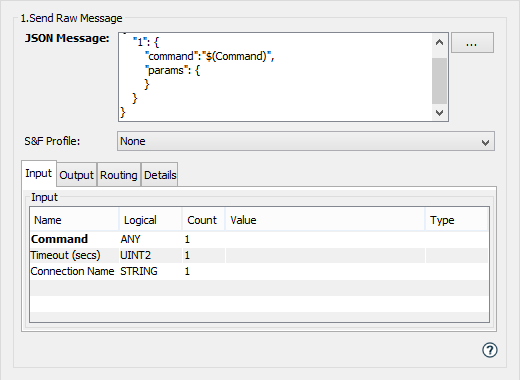520x380 pixels.
Task: Click the Logical column header
Action: click(150, 220)
